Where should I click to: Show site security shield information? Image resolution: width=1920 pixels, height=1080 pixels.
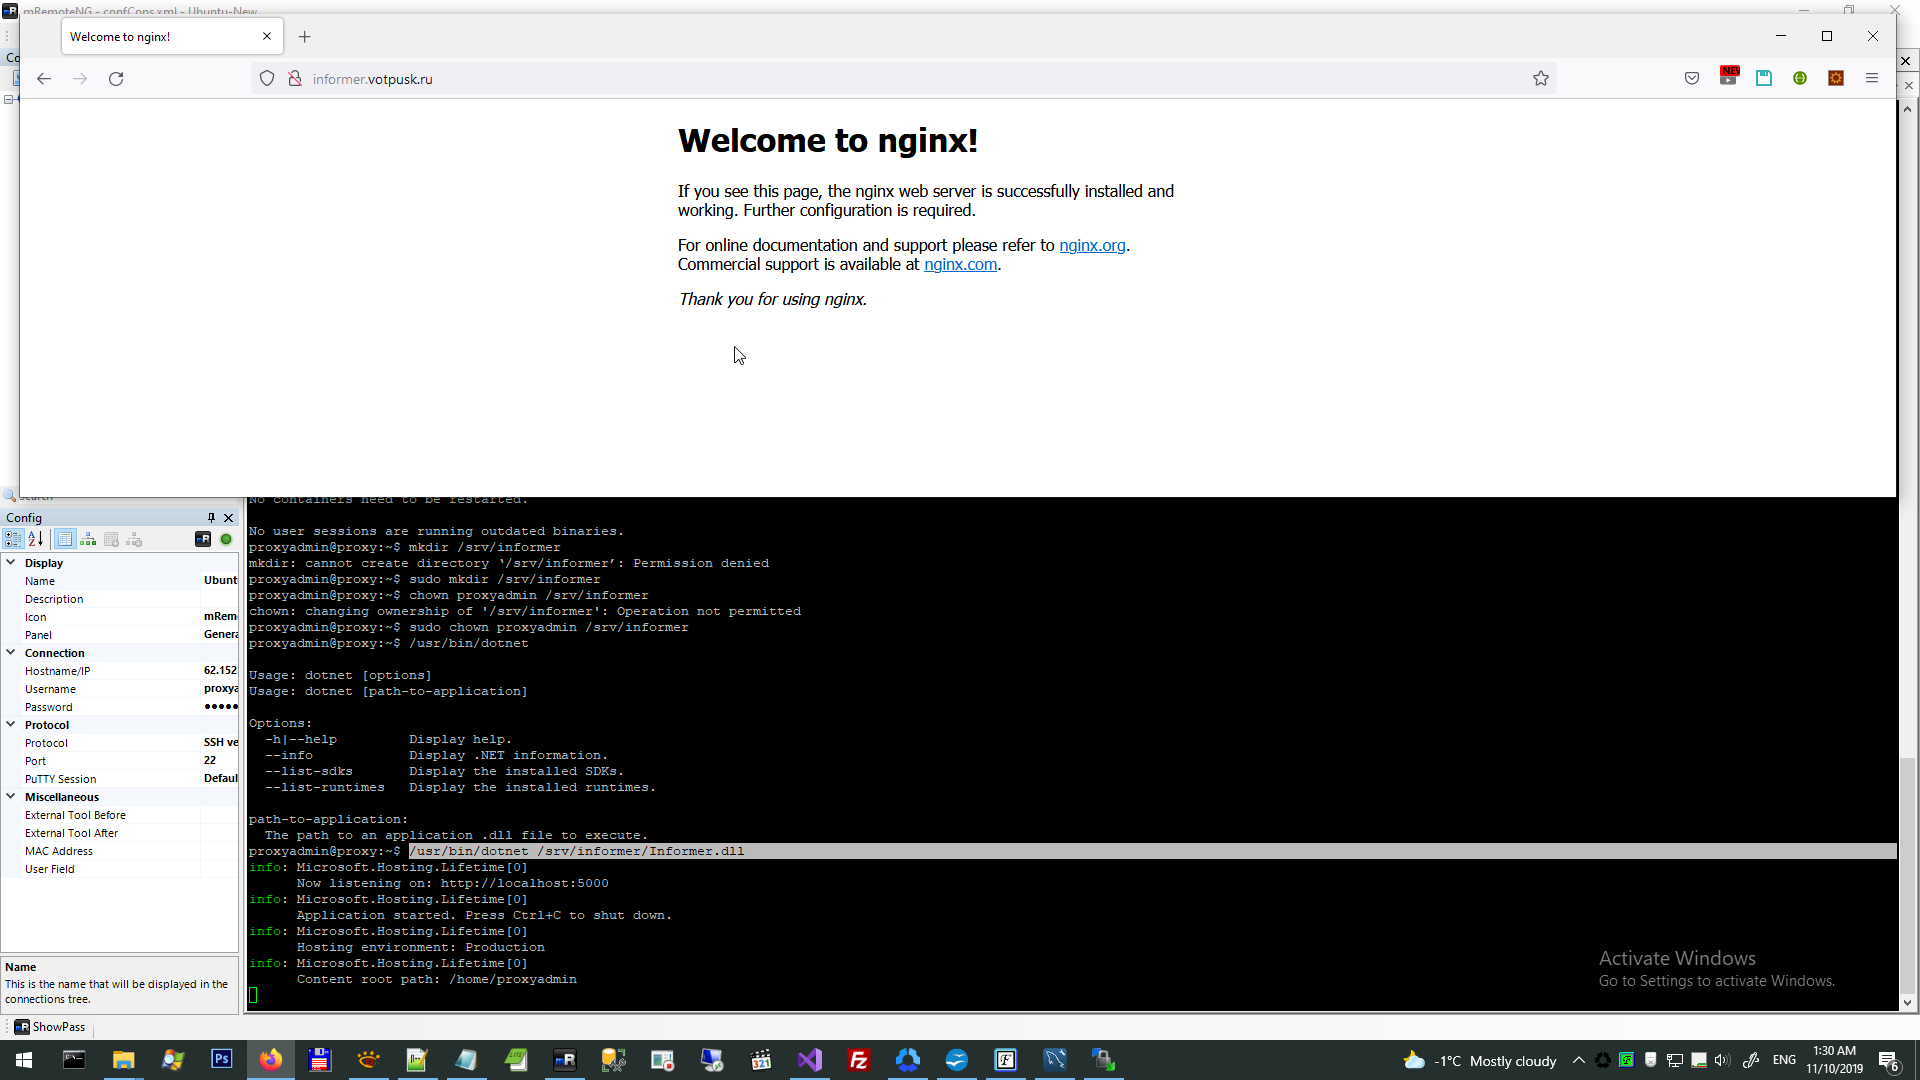267,79
